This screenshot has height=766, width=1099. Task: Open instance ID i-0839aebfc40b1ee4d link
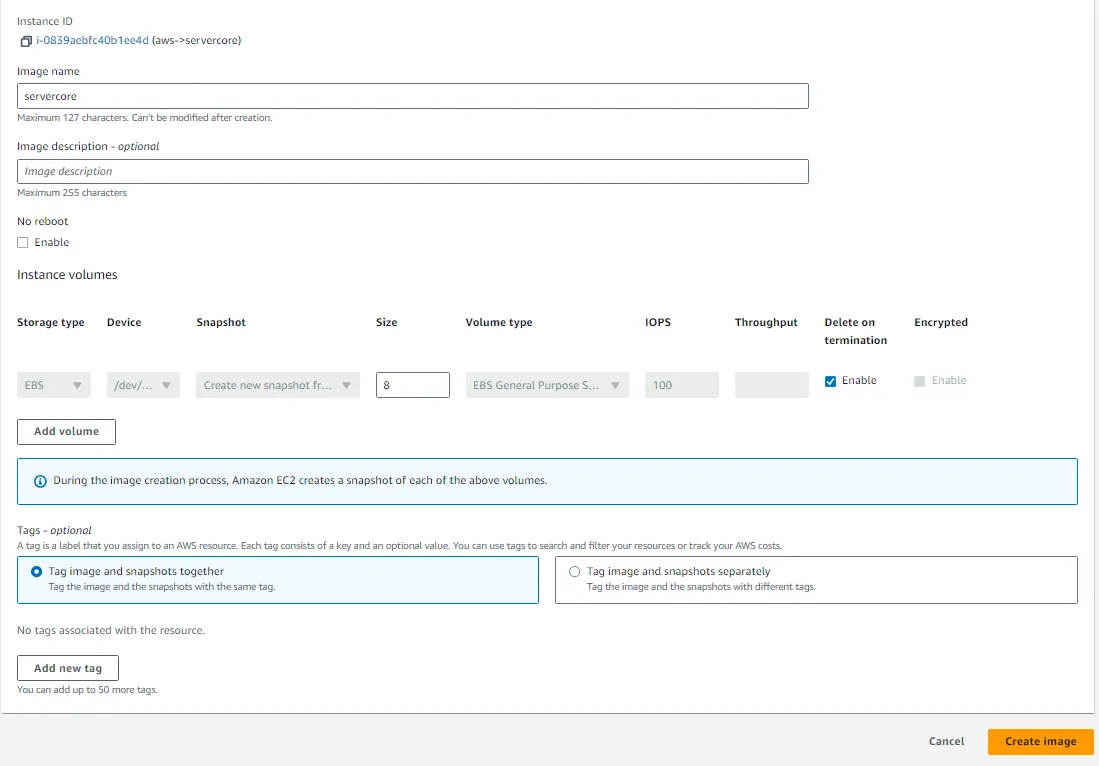[92, 41]
